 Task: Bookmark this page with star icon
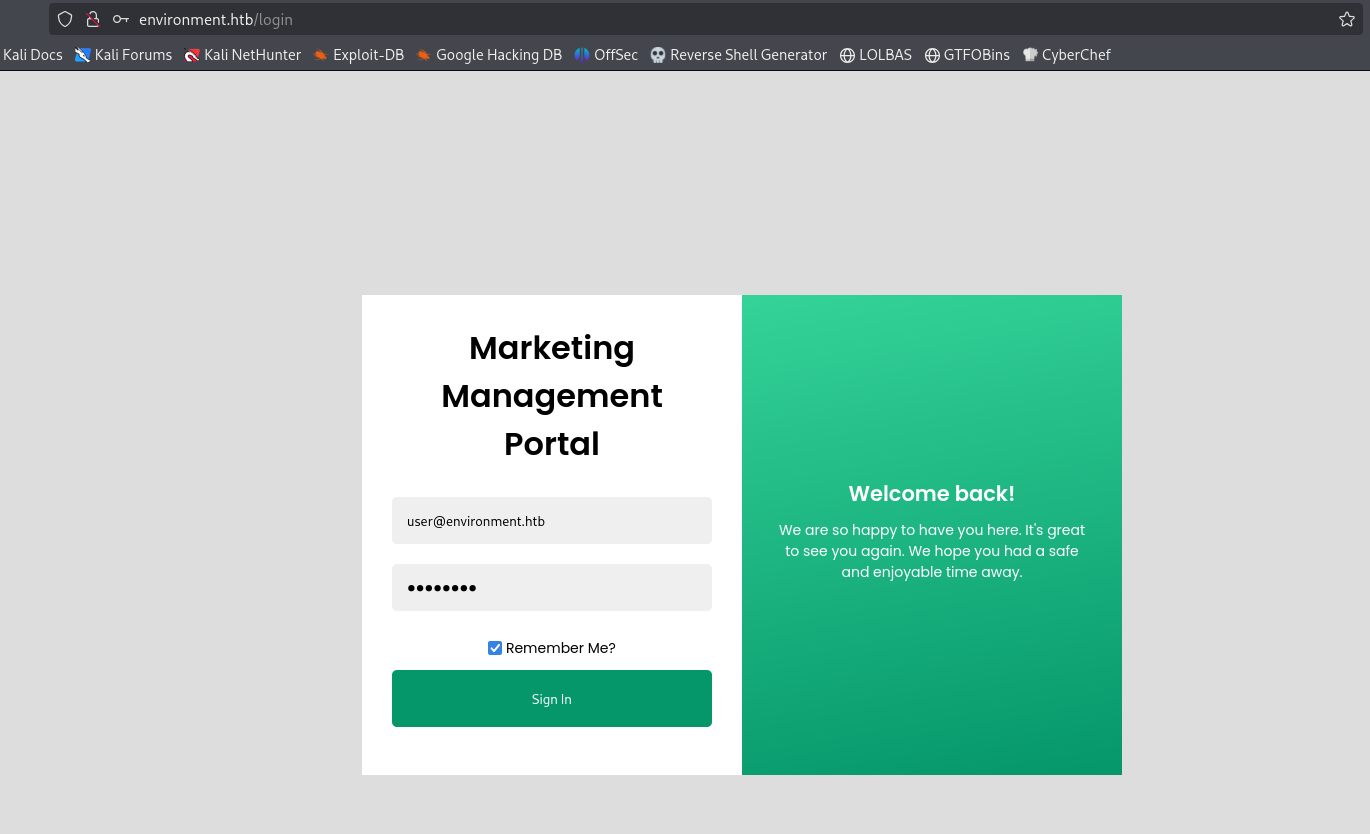1346,19
